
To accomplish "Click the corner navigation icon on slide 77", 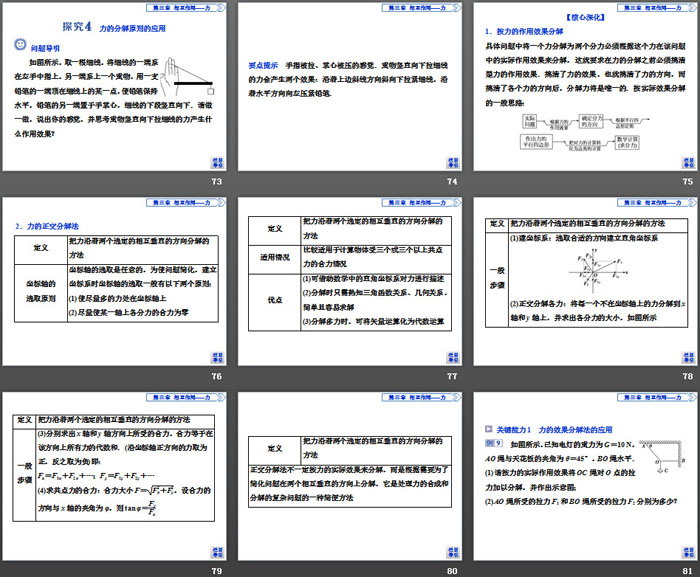I will (x=453, y=358).
